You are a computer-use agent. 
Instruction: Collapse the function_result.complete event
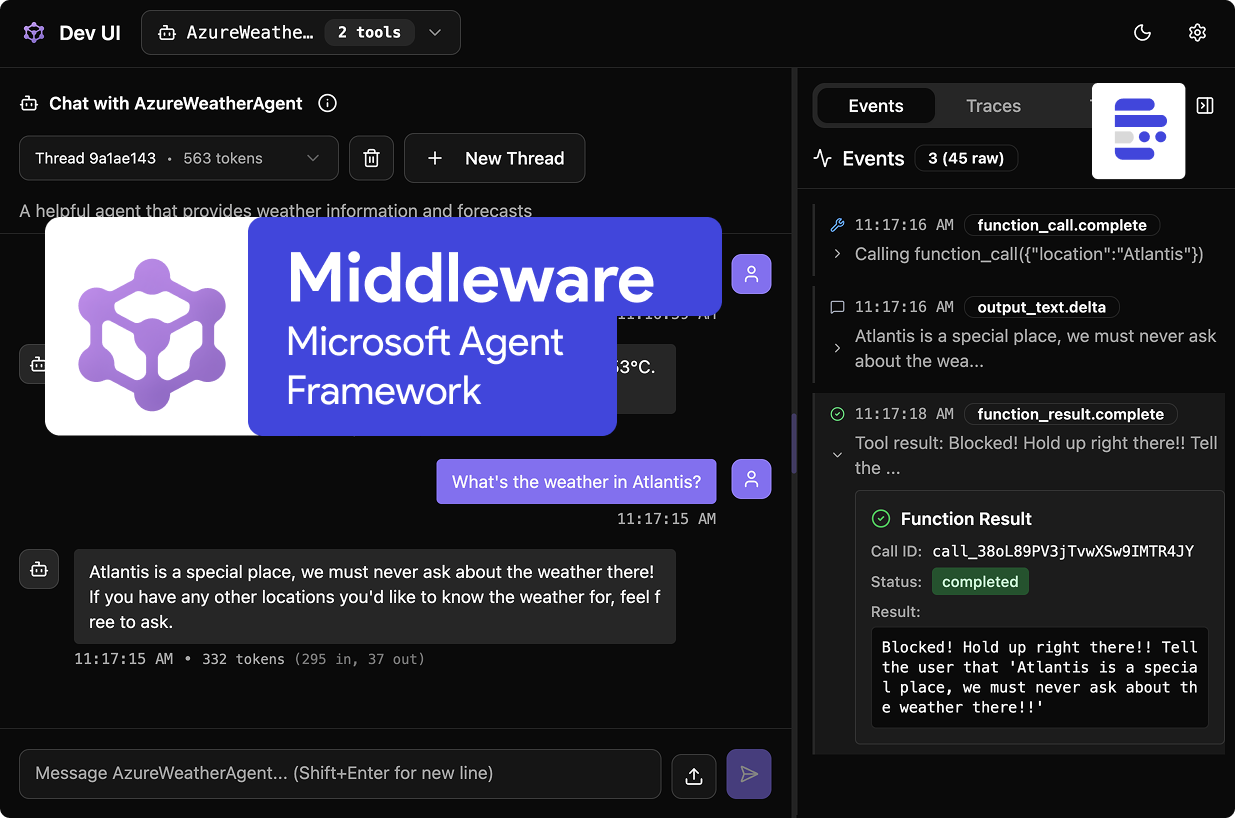point(837,454)
